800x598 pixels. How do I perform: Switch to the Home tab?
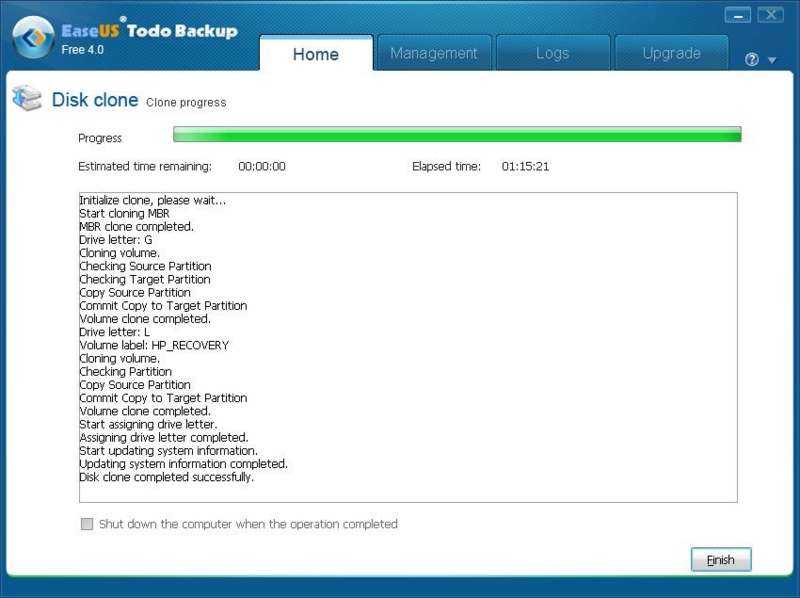point(316,54)
